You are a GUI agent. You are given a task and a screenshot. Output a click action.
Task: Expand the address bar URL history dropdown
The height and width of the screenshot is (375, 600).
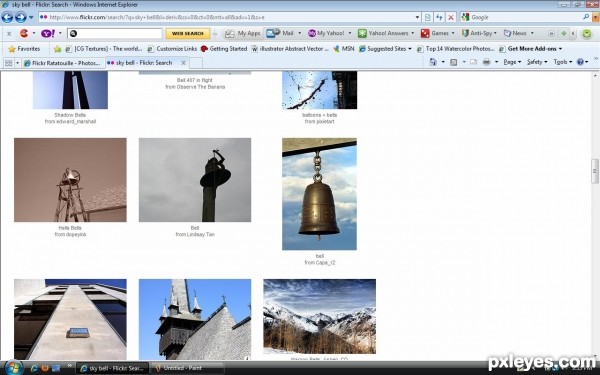point(417,17)
